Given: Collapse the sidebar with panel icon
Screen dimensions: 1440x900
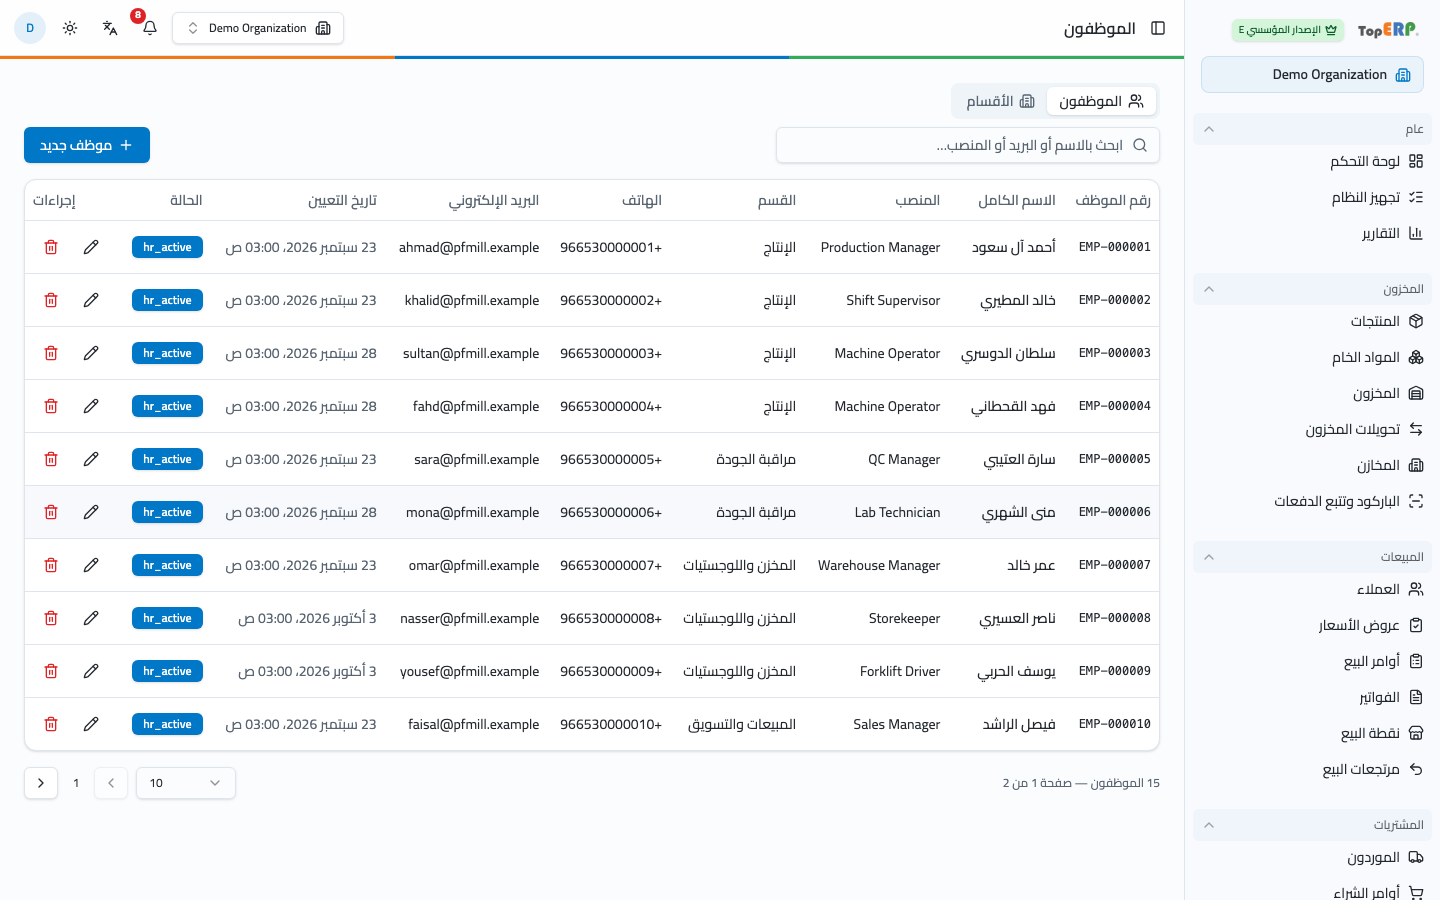Looking at the screenshot, I should click(1158, 28).
